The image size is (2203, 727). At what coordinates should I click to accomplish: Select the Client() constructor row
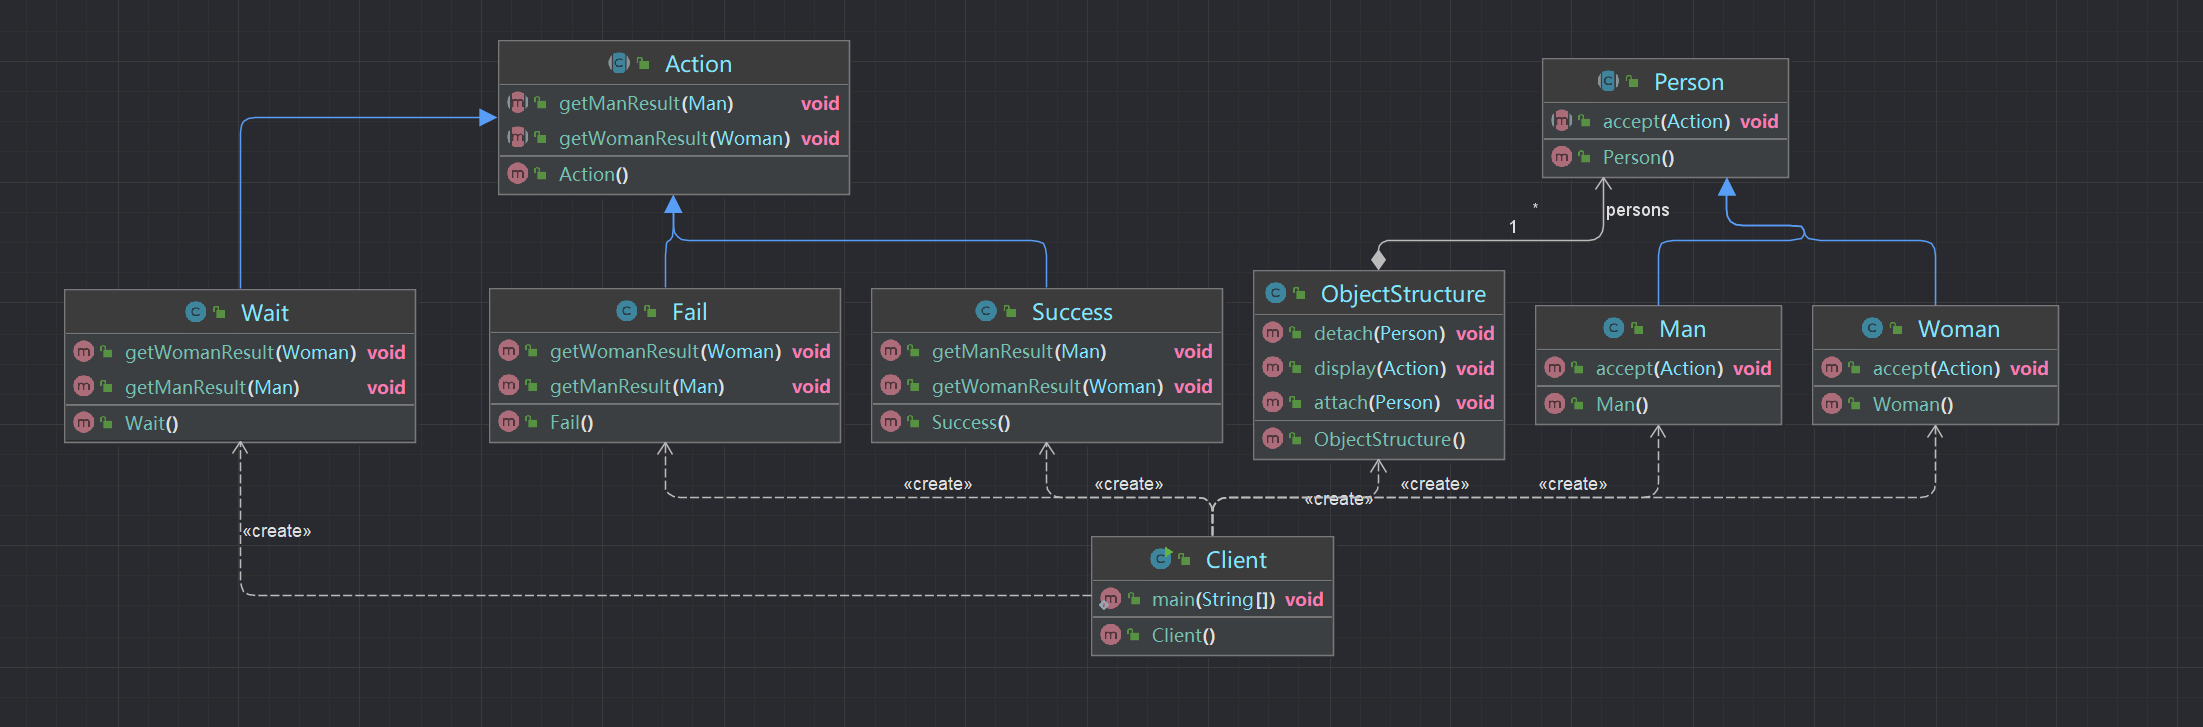pos(1183,635)
